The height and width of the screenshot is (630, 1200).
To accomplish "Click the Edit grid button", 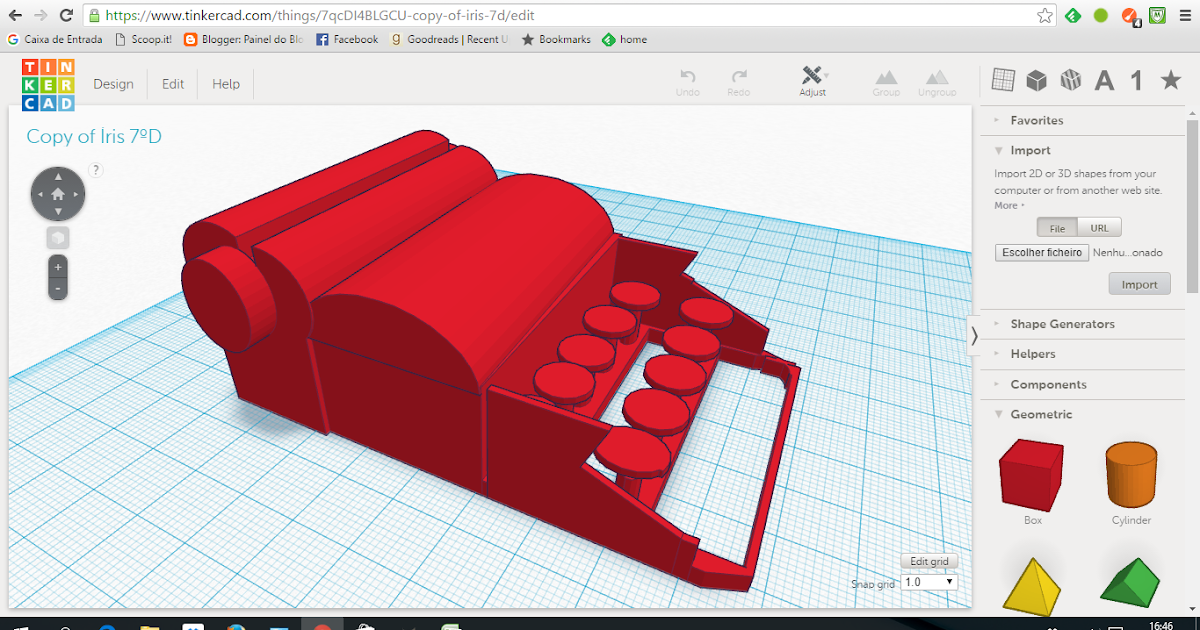I will 928,560.
